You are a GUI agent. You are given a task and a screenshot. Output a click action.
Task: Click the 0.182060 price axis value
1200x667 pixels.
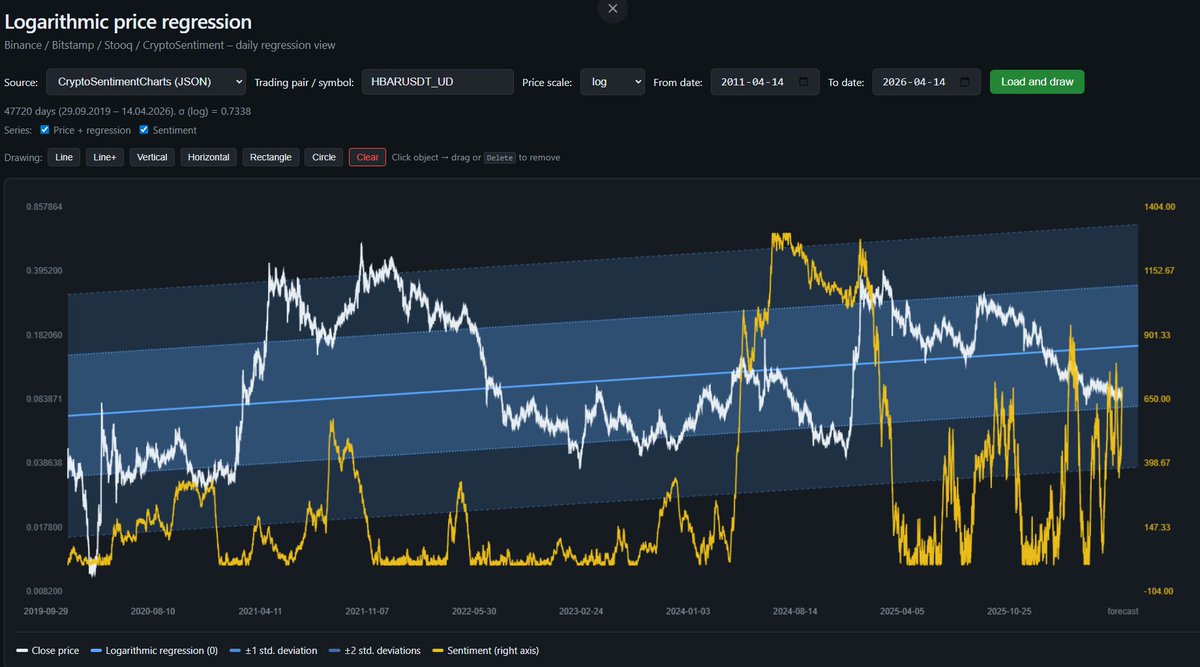pyautogui.click(x=43, y=335)
